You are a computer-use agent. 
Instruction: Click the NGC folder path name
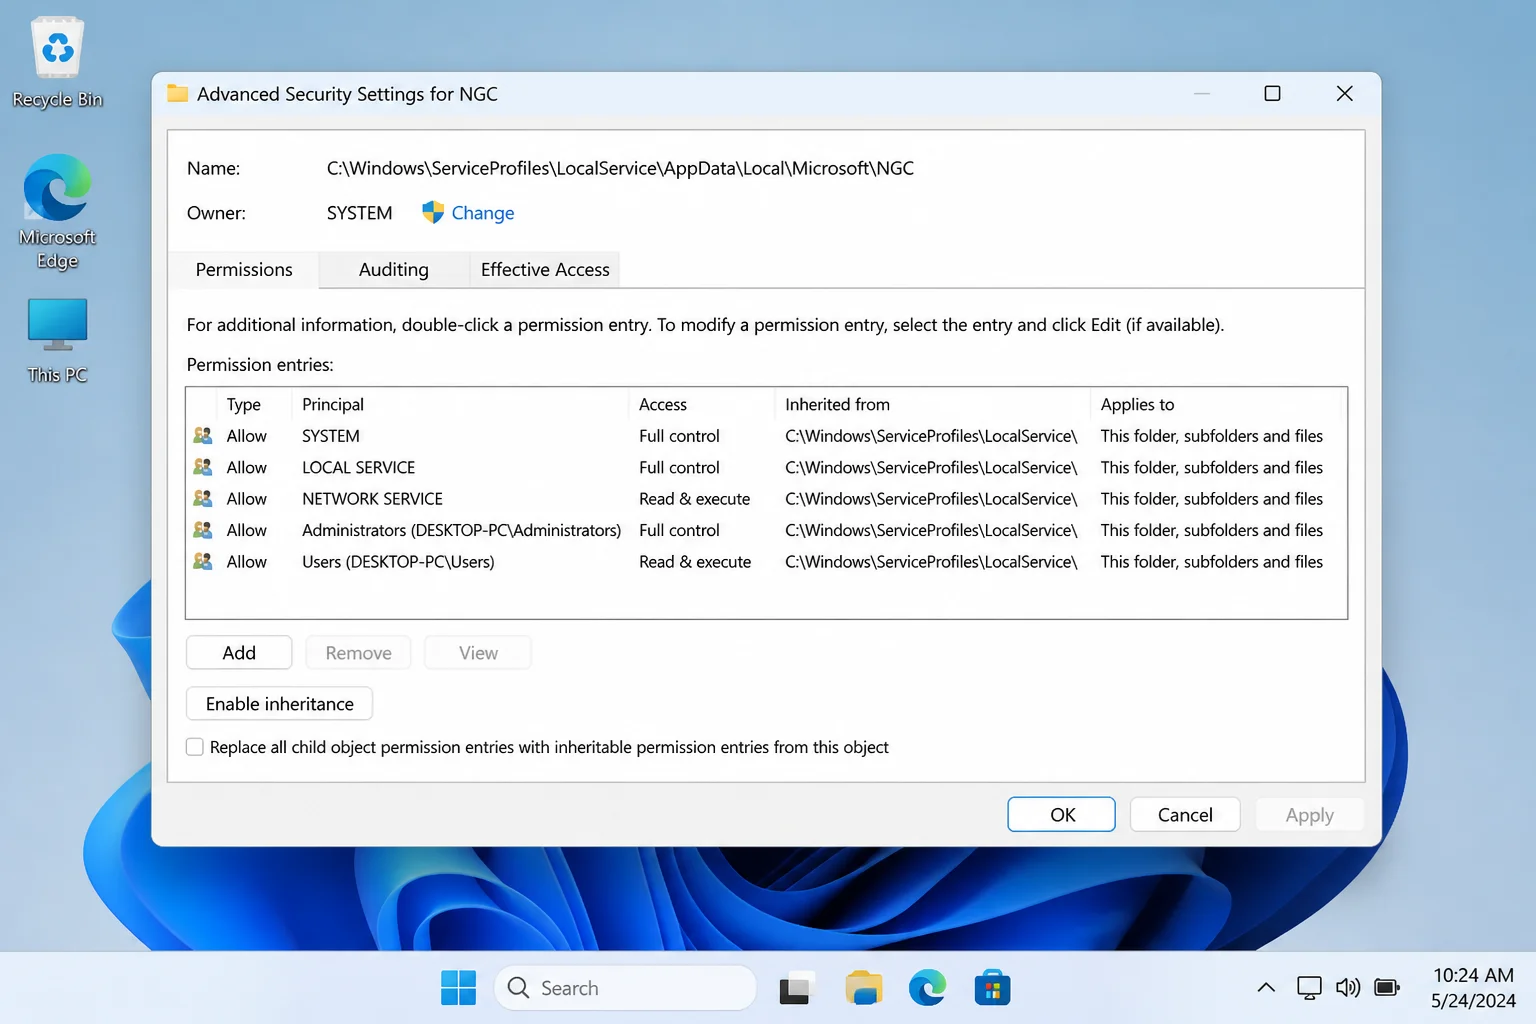click(620, 168)
